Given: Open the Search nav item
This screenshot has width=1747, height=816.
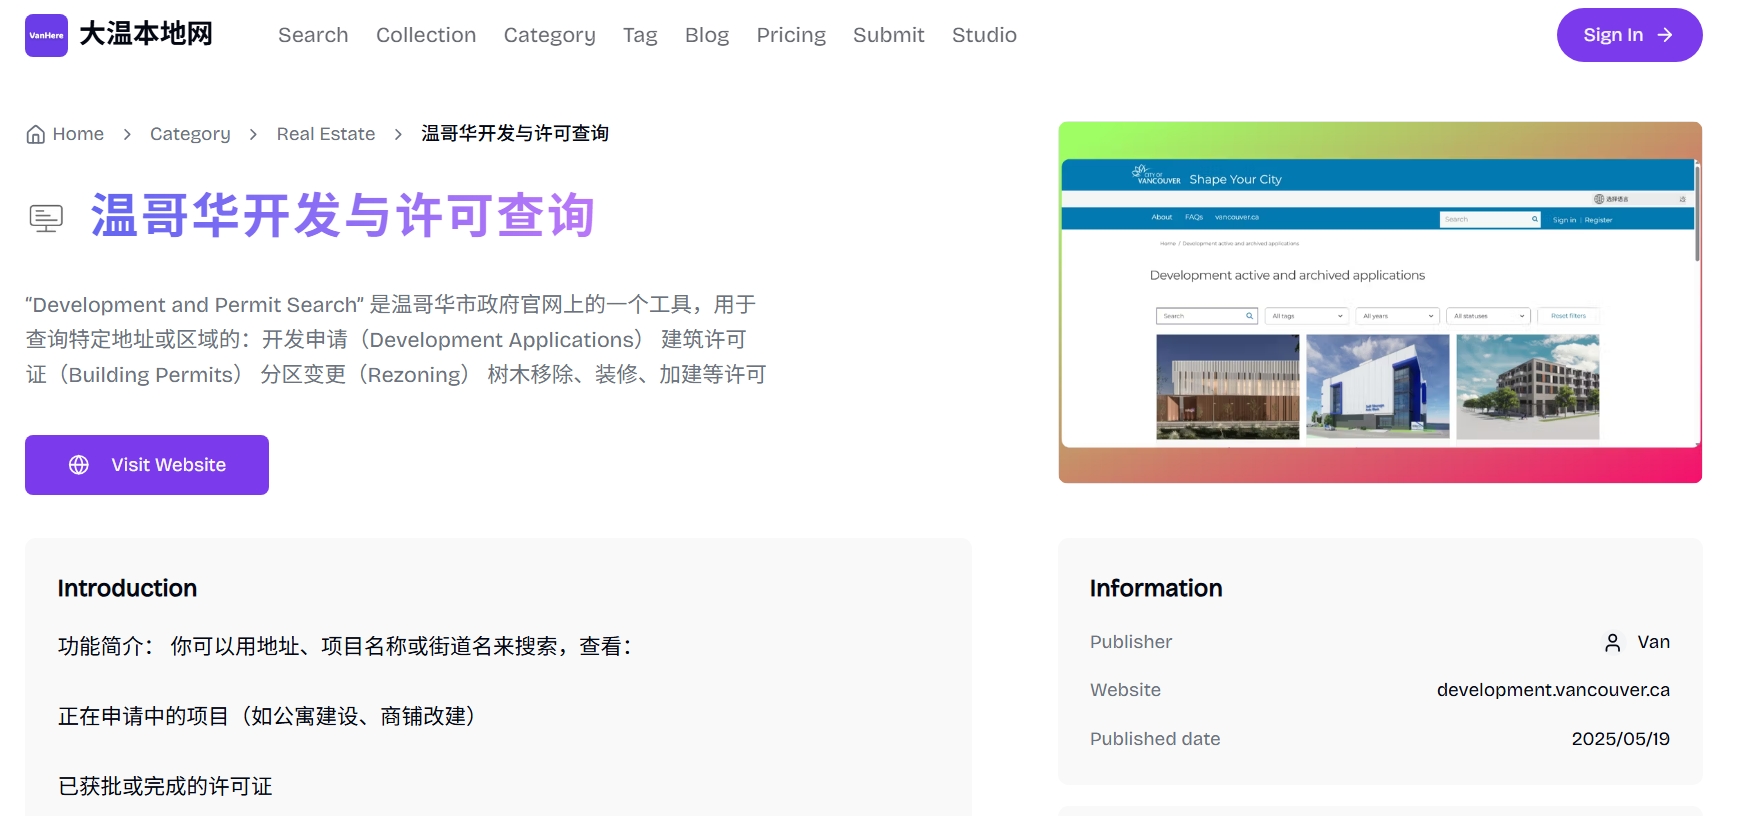Looking at the screenshot, I should point(313,35).
